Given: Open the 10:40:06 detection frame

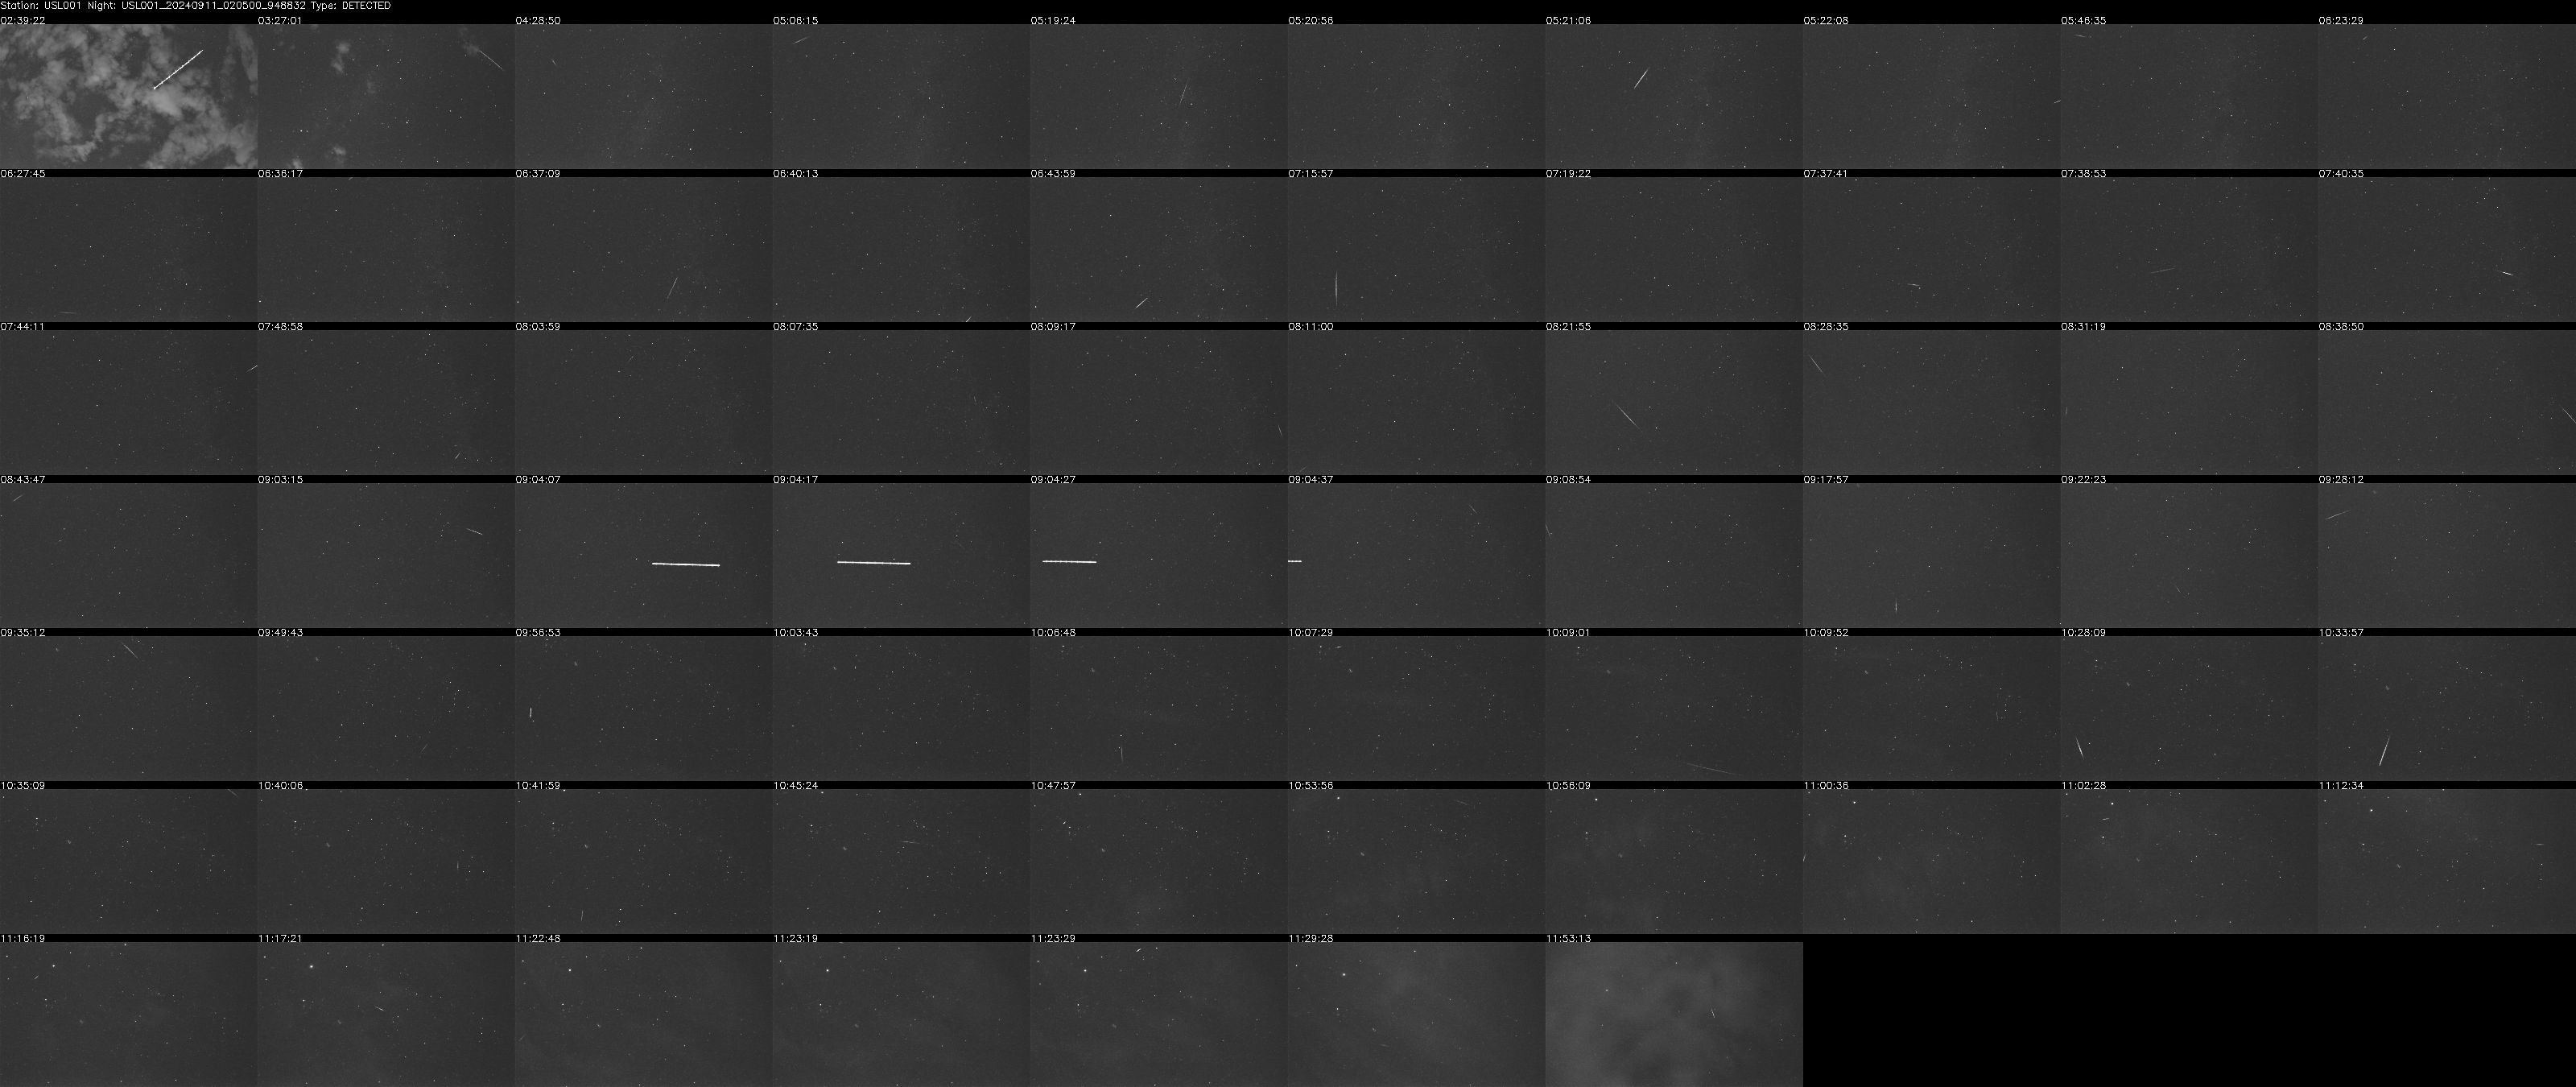Looking at the screenshot, I should 386,861.
